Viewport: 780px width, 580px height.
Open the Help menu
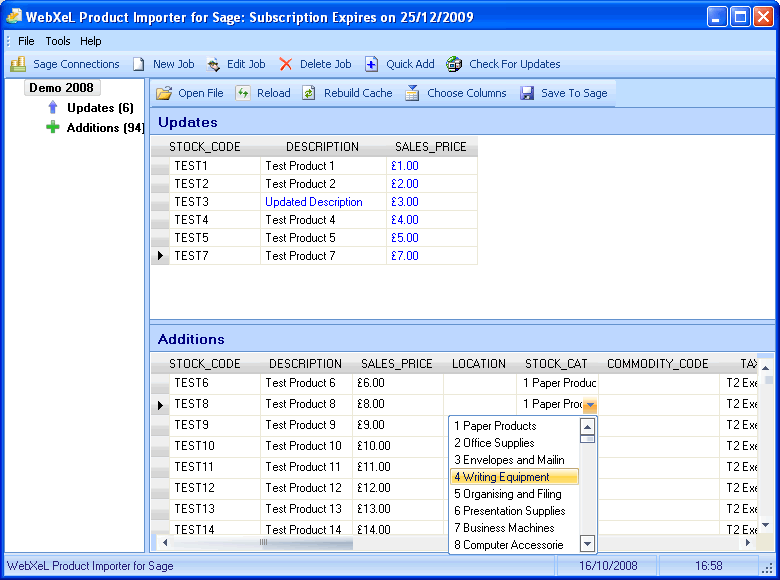pos(91,41)
